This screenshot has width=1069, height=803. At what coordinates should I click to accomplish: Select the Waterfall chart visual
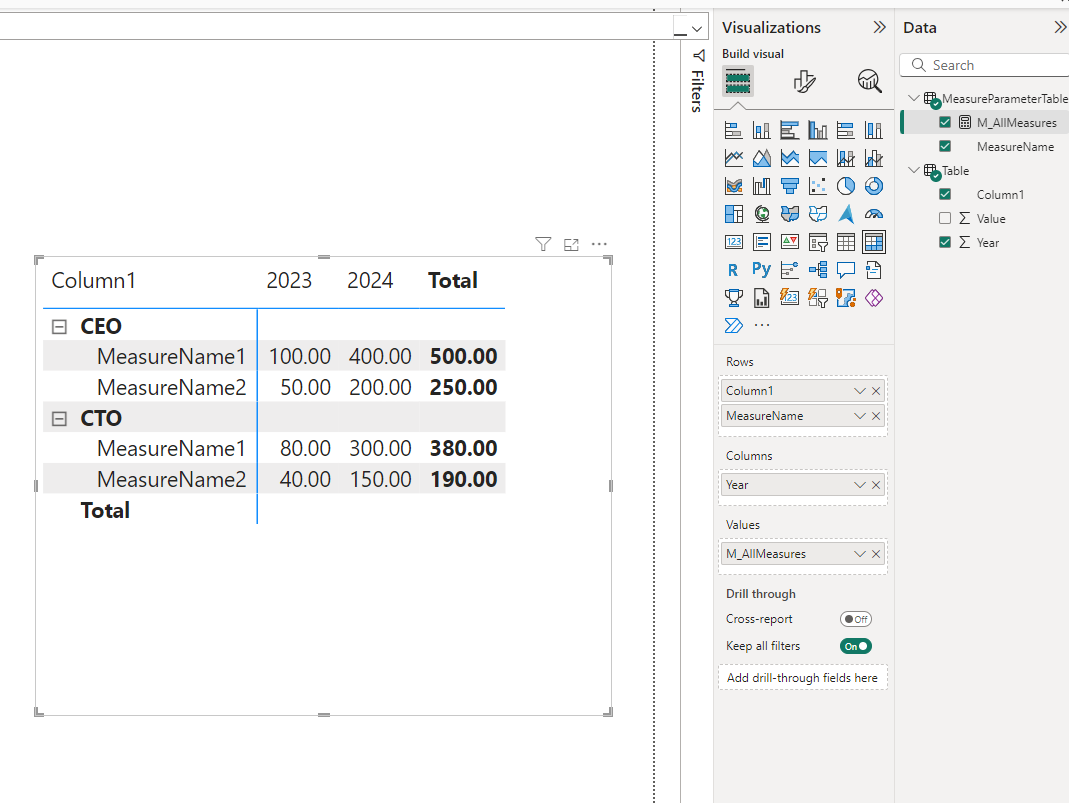[x=762, y=186]
